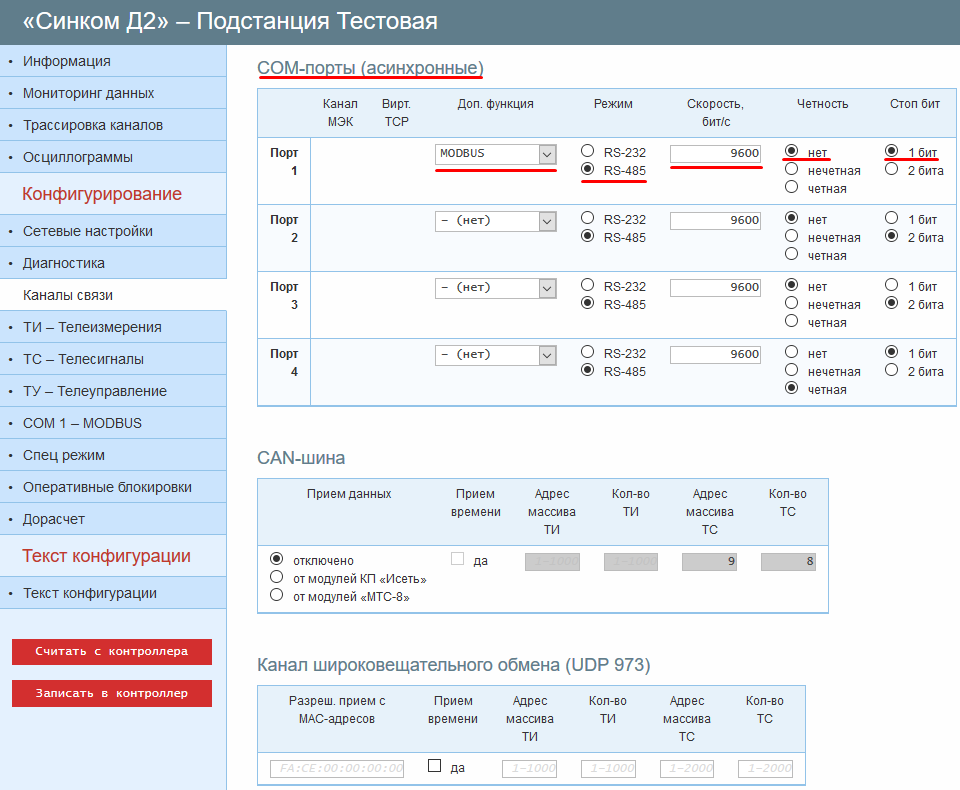This screenshot has height=790, width=960.
Task: Select RS-232 mode for Port 4
Action: coord(588,353)
